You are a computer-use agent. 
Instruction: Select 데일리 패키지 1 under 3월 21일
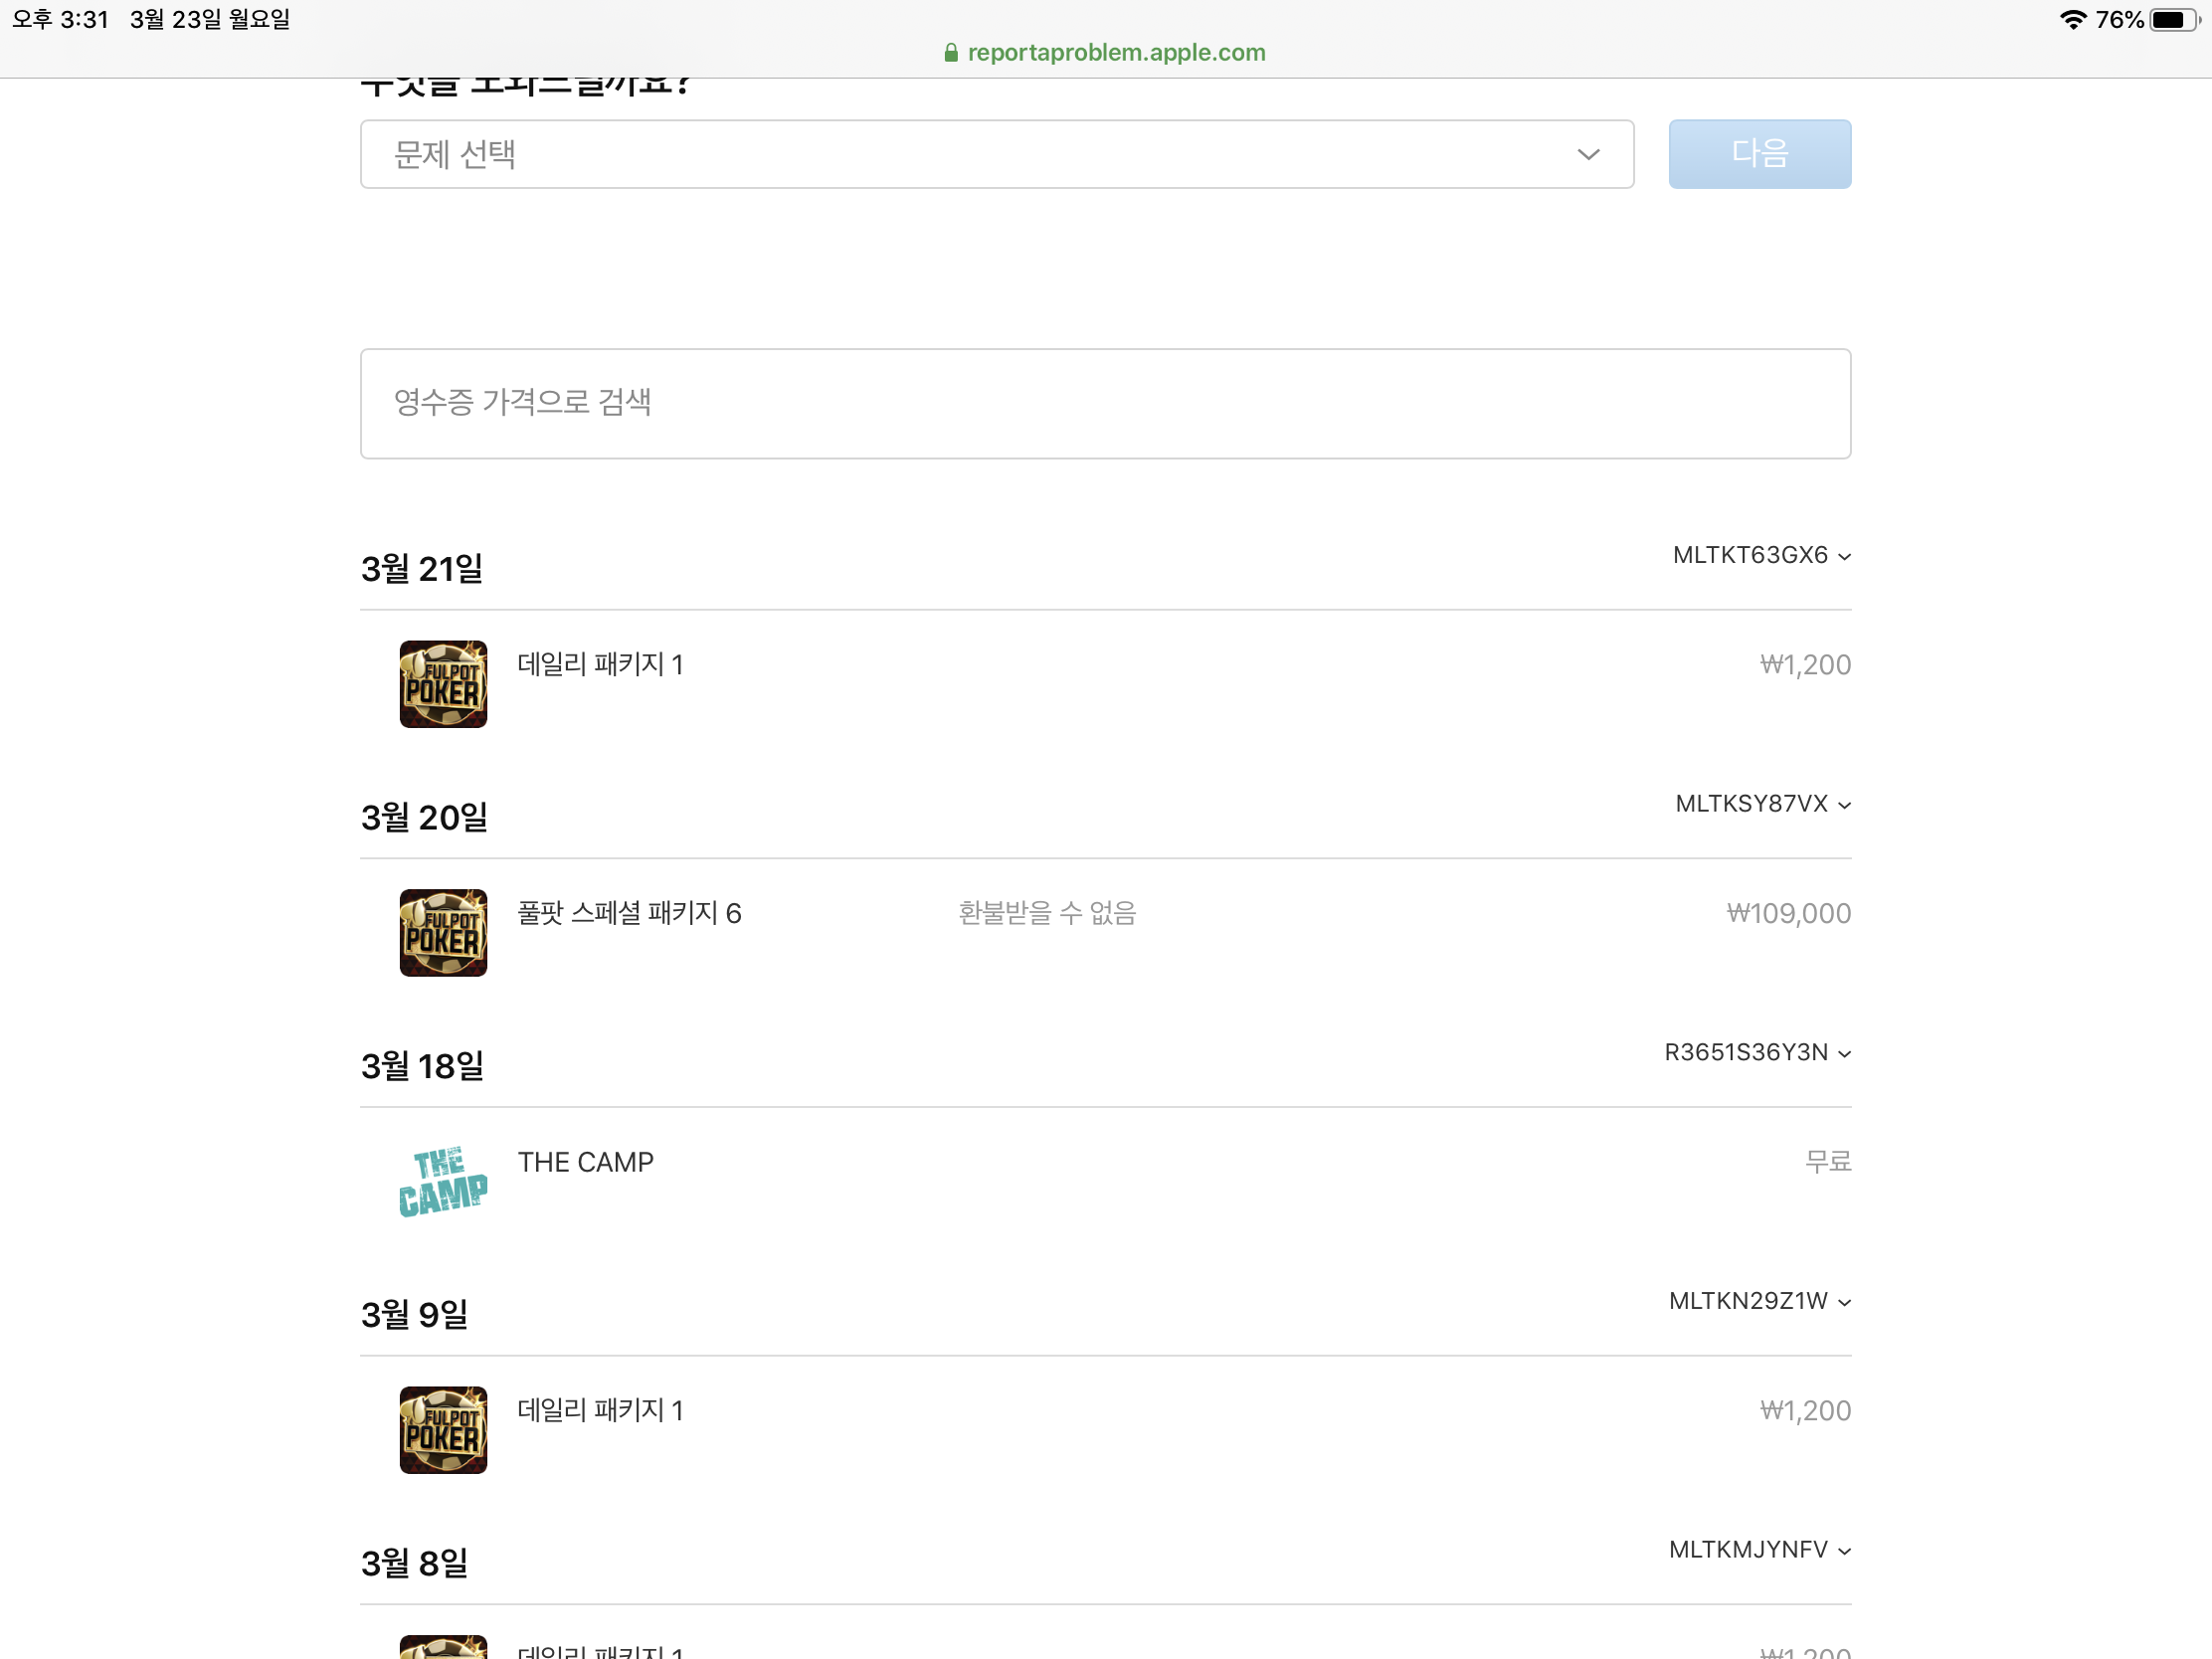point(600,665)
